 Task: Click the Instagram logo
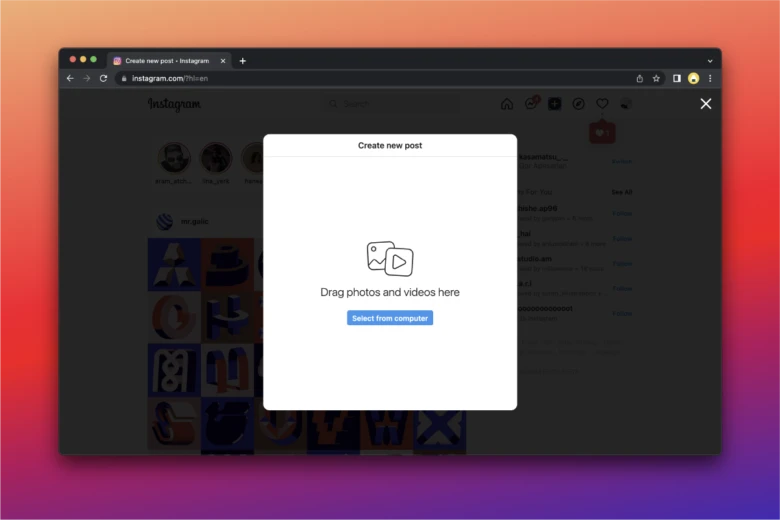pos(174,104)
